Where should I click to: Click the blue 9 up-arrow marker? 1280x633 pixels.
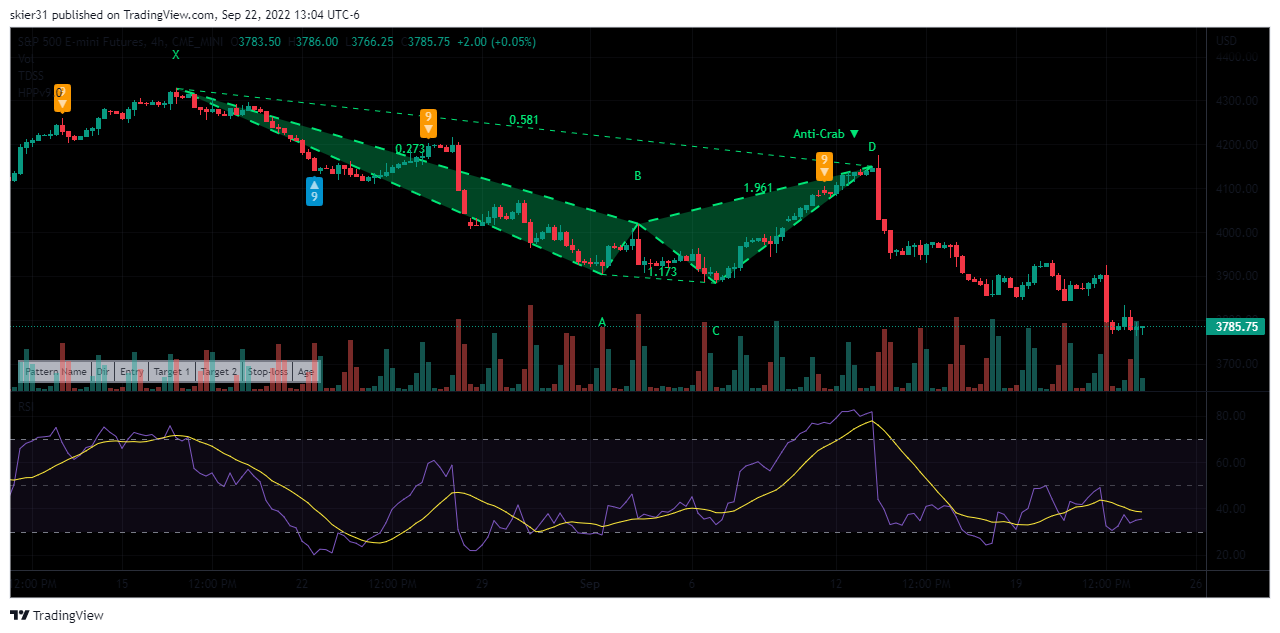[x=314, y=191]
